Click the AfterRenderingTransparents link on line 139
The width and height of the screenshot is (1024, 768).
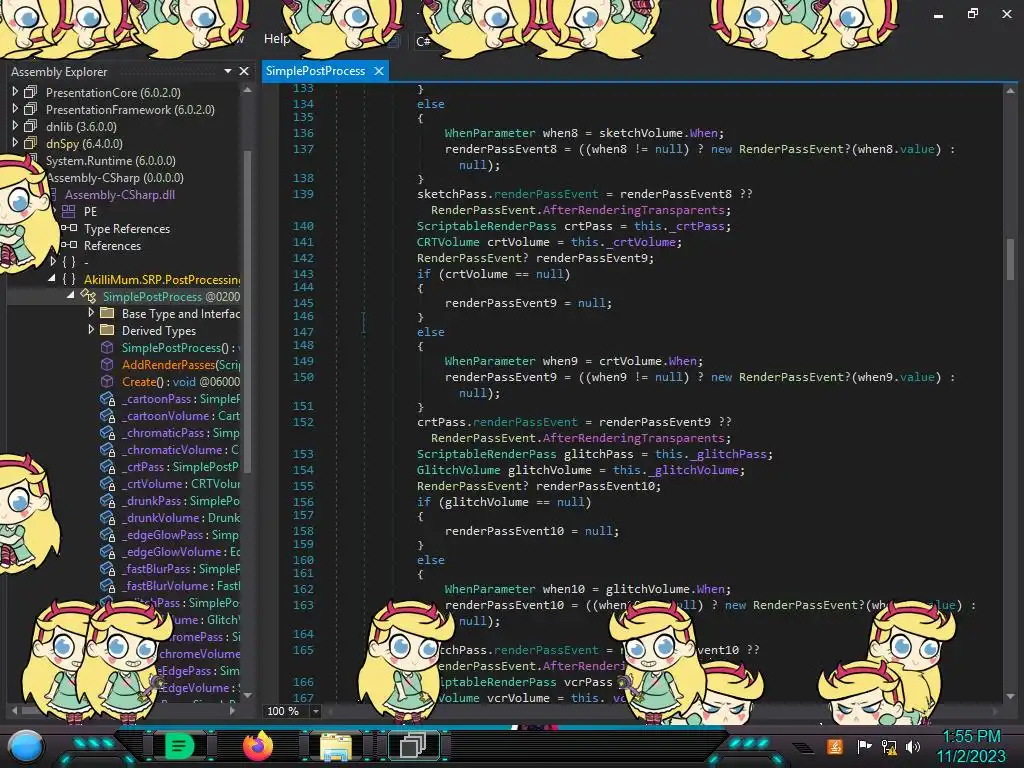633,210
